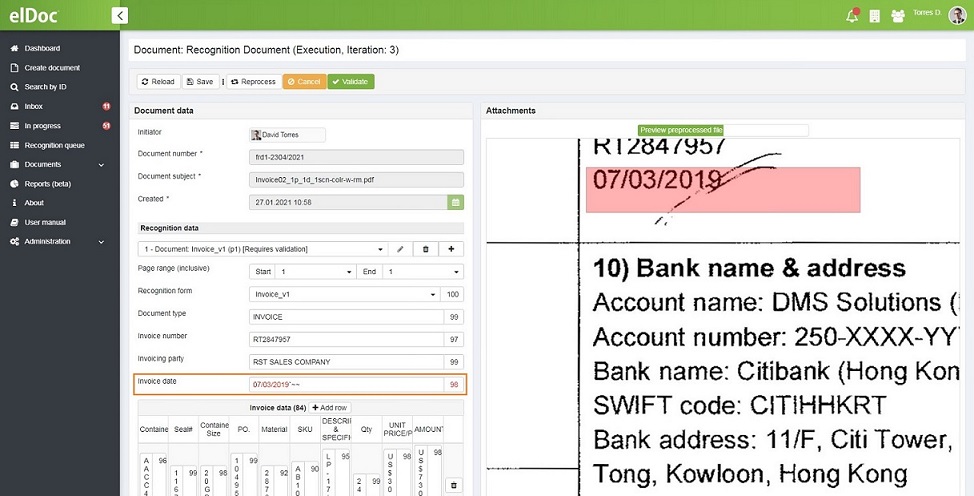This screenshot has width=974, height=496.
Task: Open the users group icon
Action: pos(898,17)
